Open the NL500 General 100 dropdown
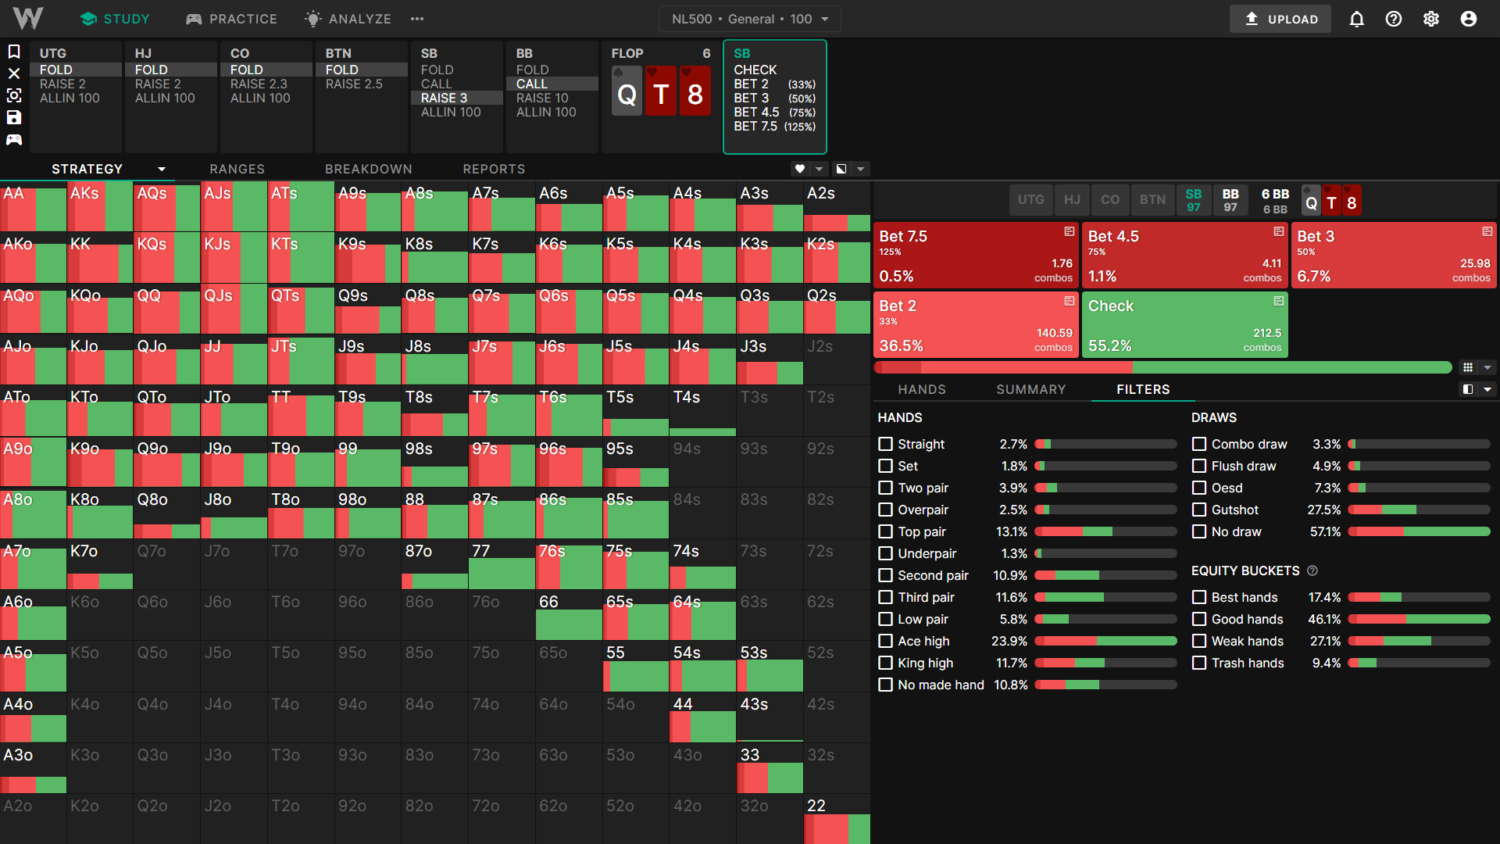The image size is (1500, 844). [x=749, y=19]
